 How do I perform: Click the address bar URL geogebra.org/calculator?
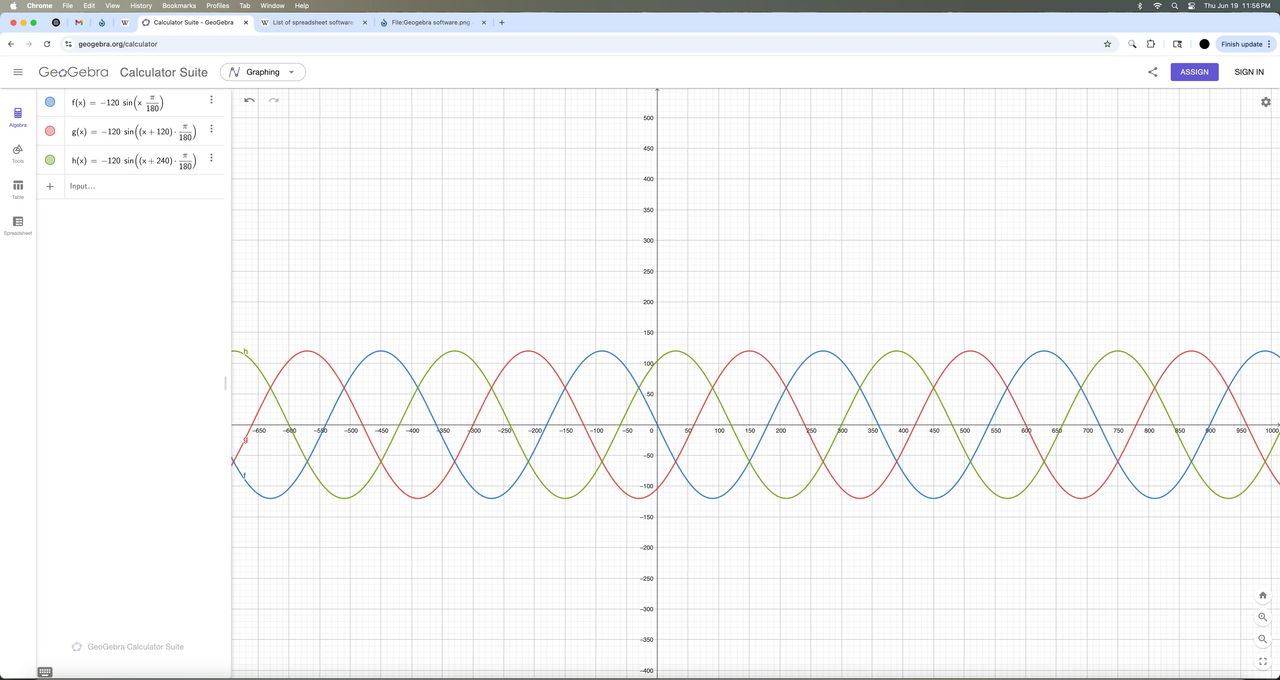[x=118, y=44]
